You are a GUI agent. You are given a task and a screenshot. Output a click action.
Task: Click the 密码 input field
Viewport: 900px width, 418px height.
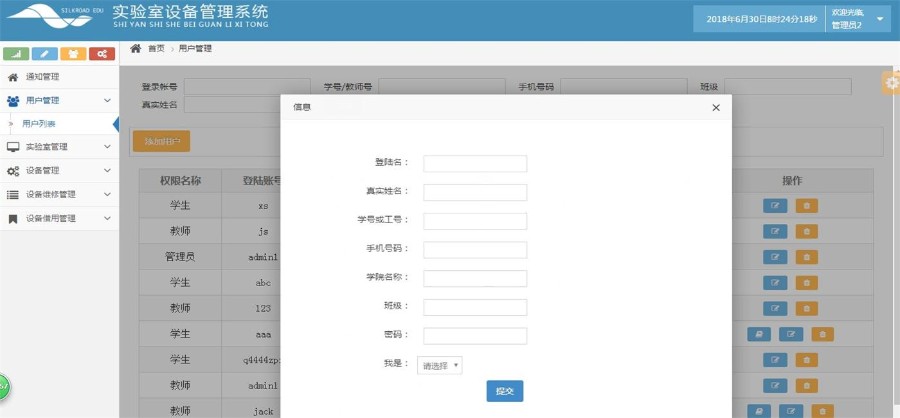click(x=475, y=336)
